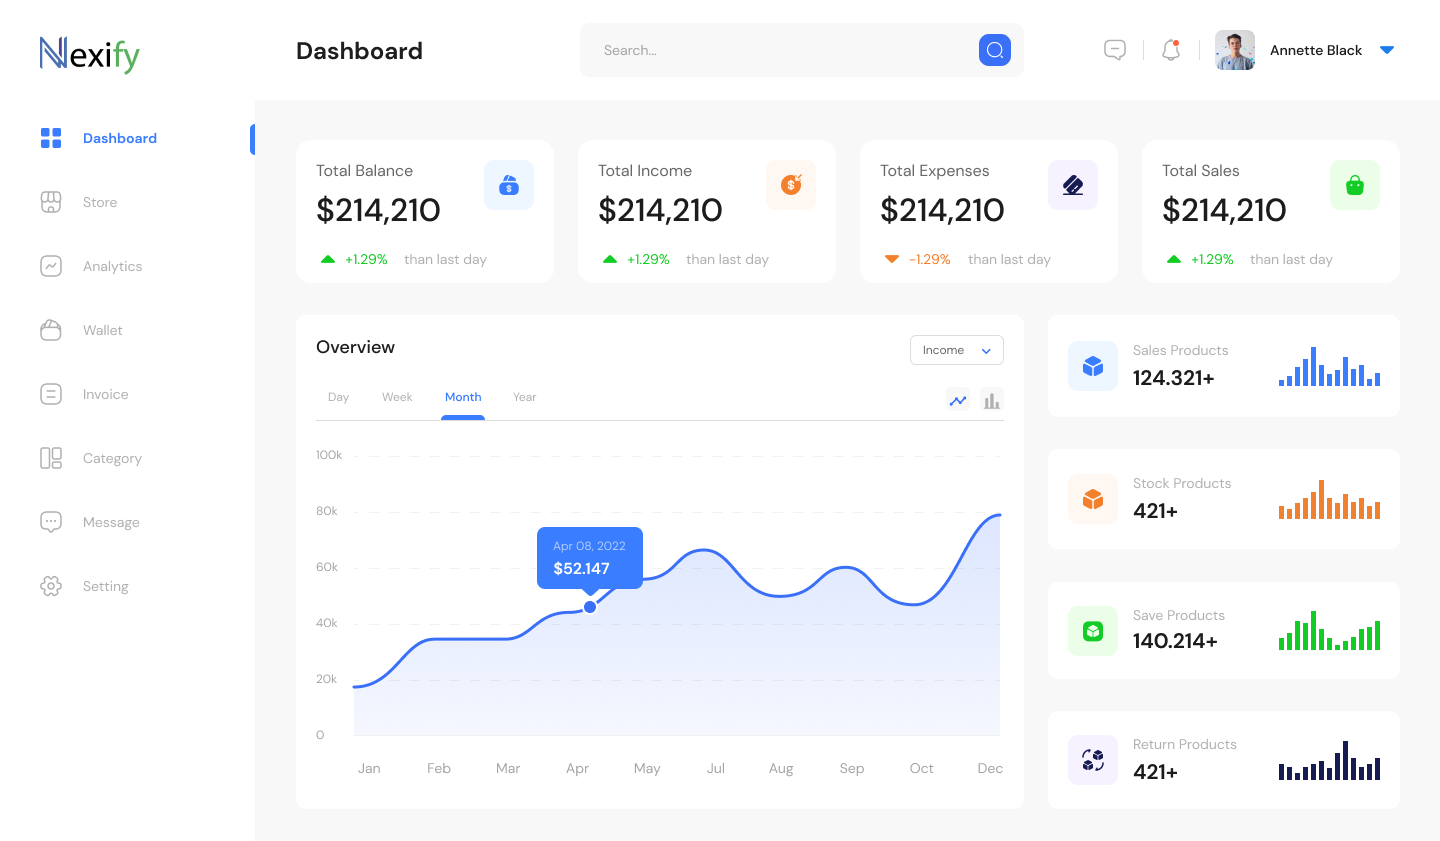This screenshot has height=841, width=1440.
Task: Switch chart to line graph view
Action: 958,401
